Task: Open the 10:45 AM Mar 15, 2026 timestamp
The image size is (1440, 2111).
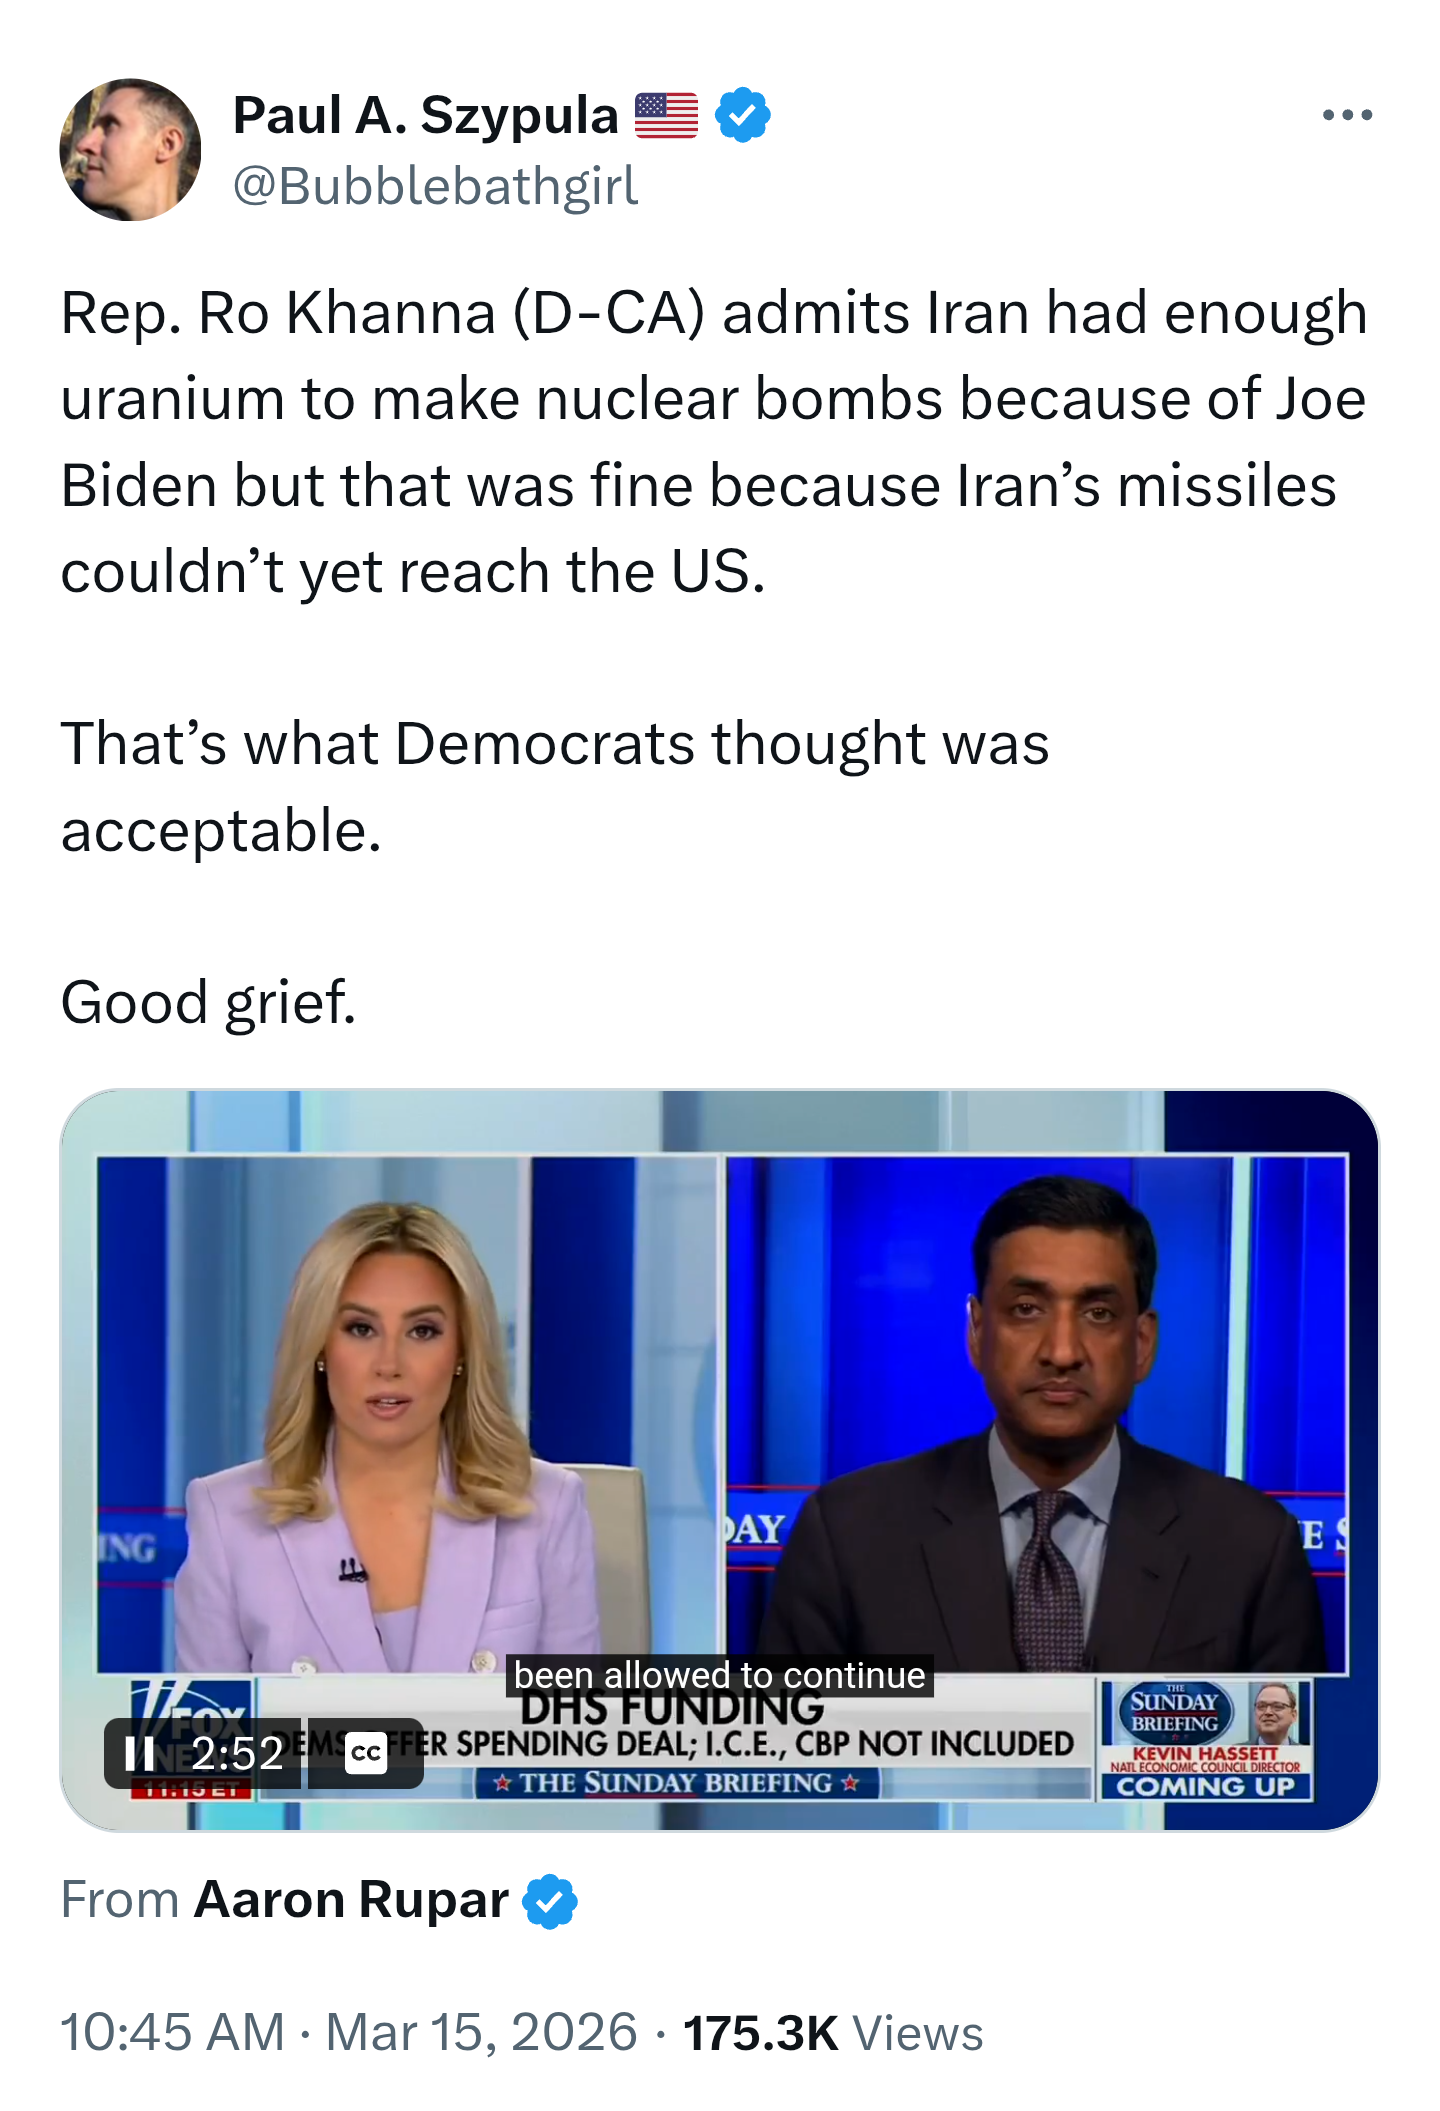Action: point(349,2032)
